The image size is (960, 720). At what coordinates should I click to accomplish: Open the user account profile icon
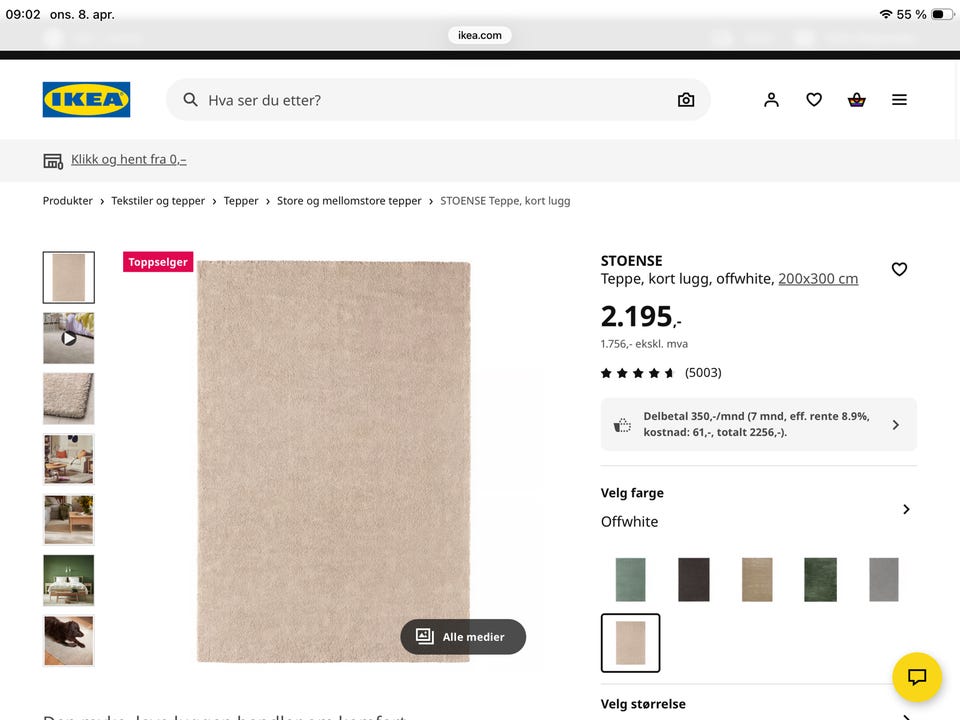pyautogui.click(x=771, y=100)
